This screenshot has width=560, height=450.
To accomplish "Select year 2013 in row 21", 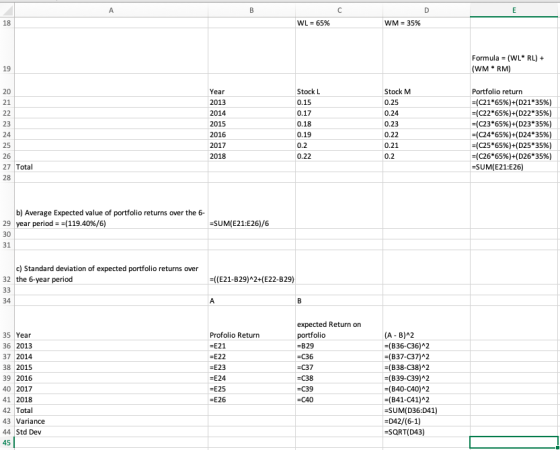I will [252, 102].
